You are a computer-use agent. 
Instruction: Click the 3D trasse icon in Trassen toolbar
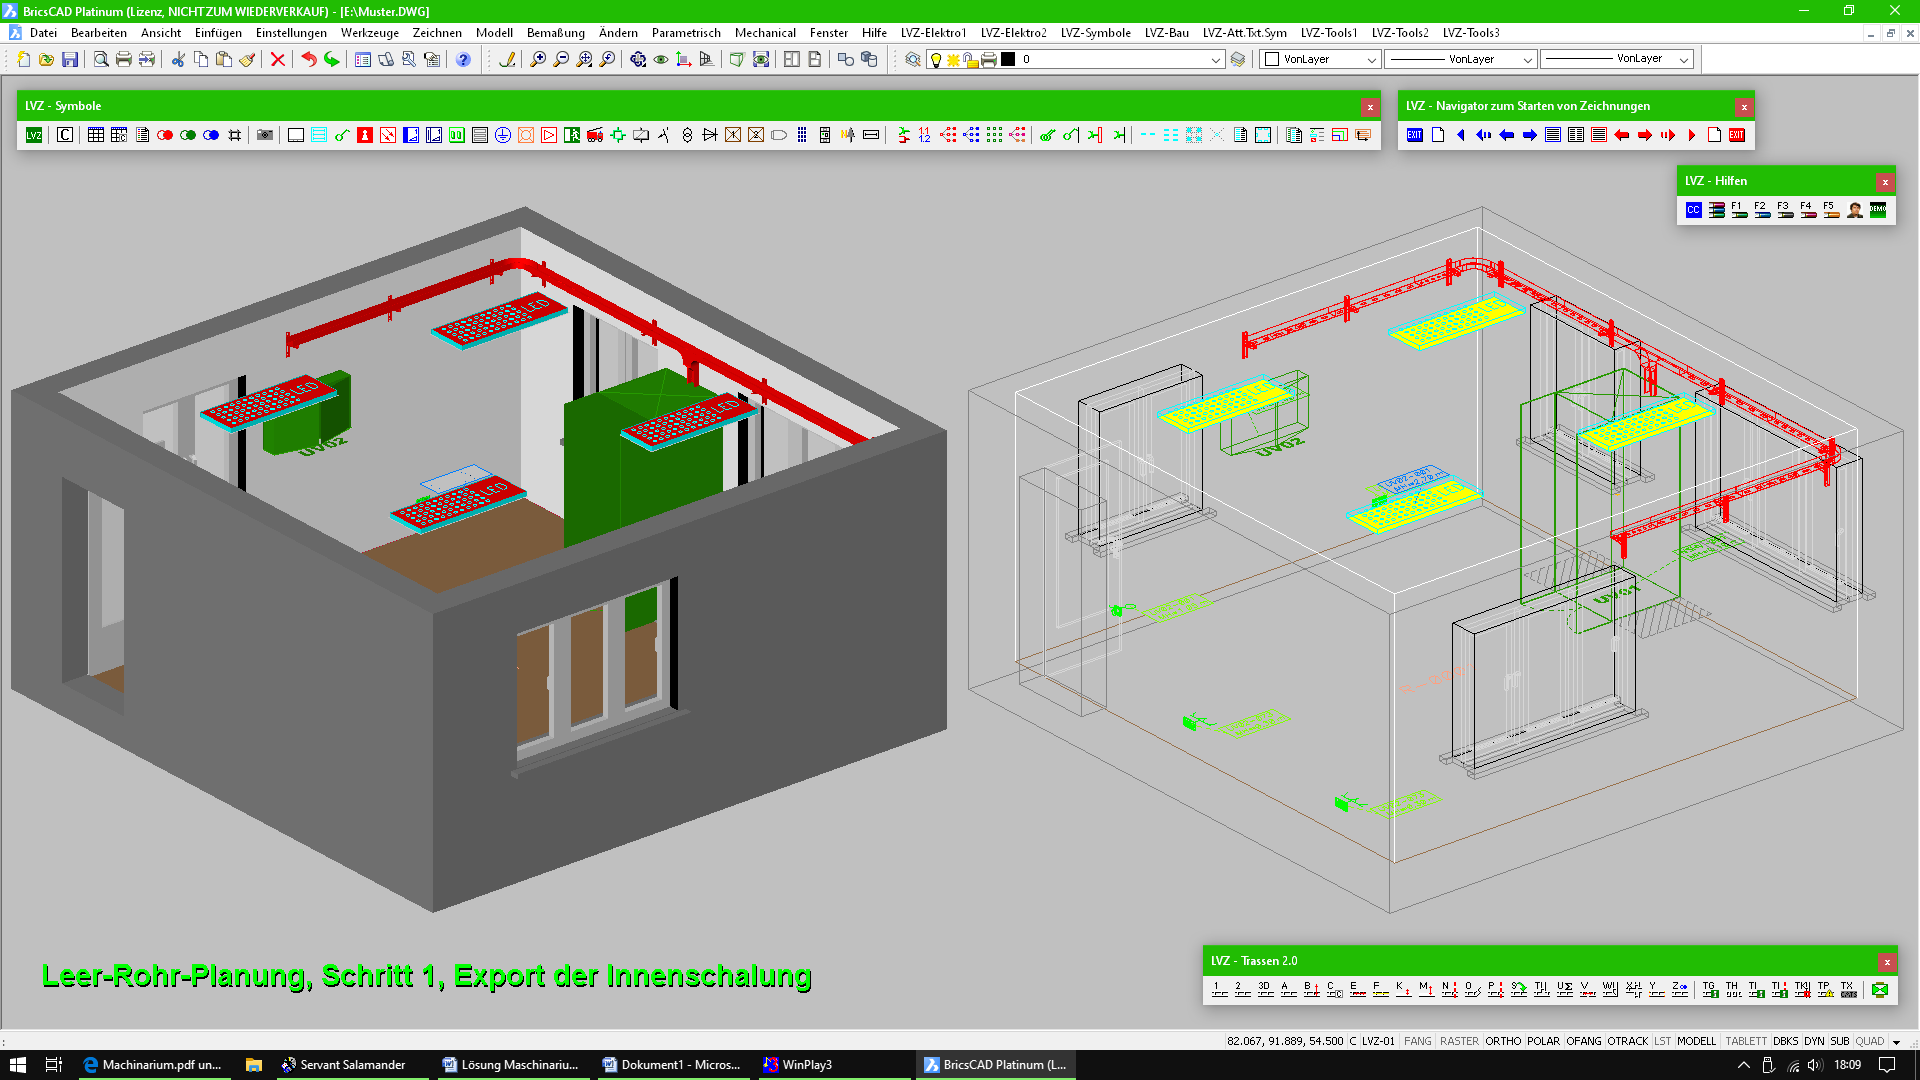coord(1266,989)
